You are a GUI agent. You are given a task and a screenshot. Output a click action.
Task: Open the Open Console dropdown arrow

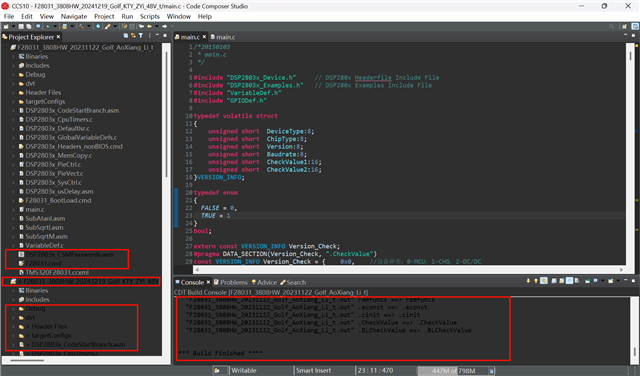pos(618,281)
